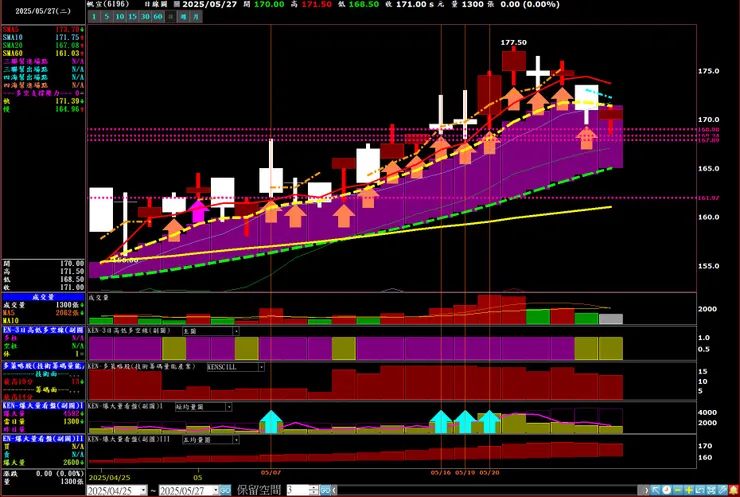Select the 15-minute timeframe button

[133, 17]
